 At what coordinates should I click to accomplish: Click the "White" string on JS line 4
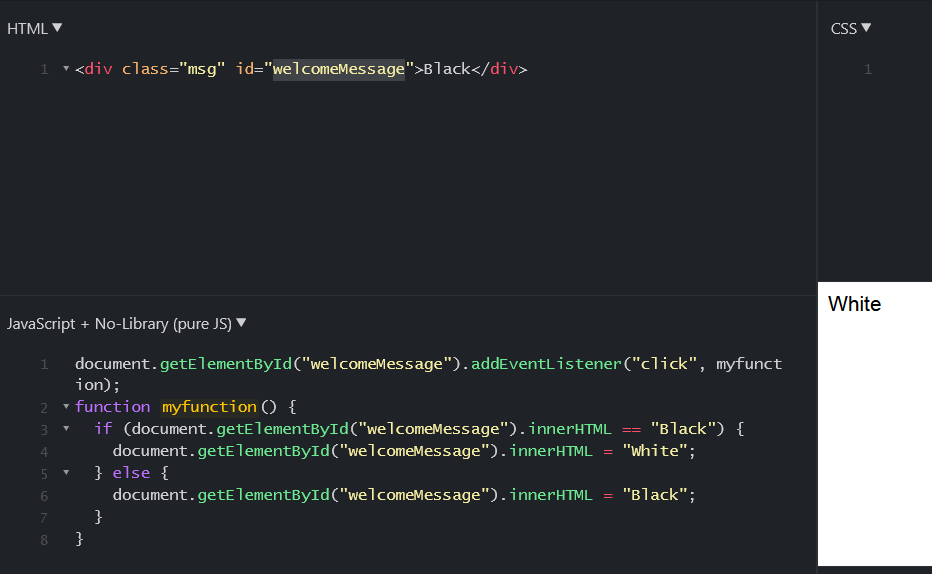654,450
